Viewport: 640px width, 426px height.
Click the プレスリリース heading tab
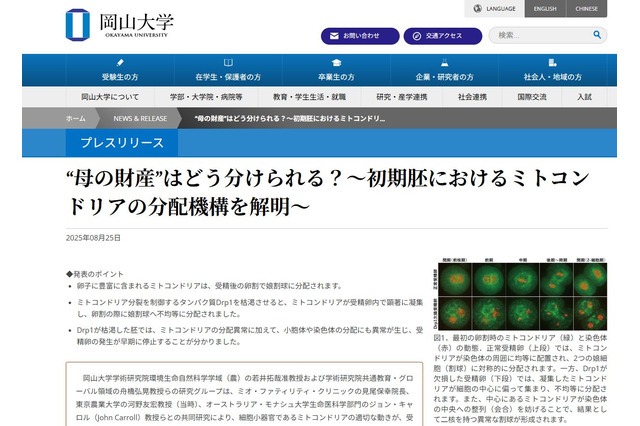[x=122, y=143]
